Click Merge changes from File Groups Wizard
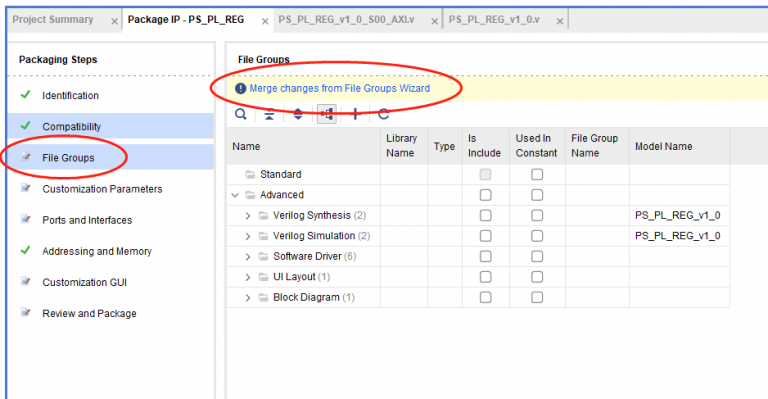 [340, 89]
